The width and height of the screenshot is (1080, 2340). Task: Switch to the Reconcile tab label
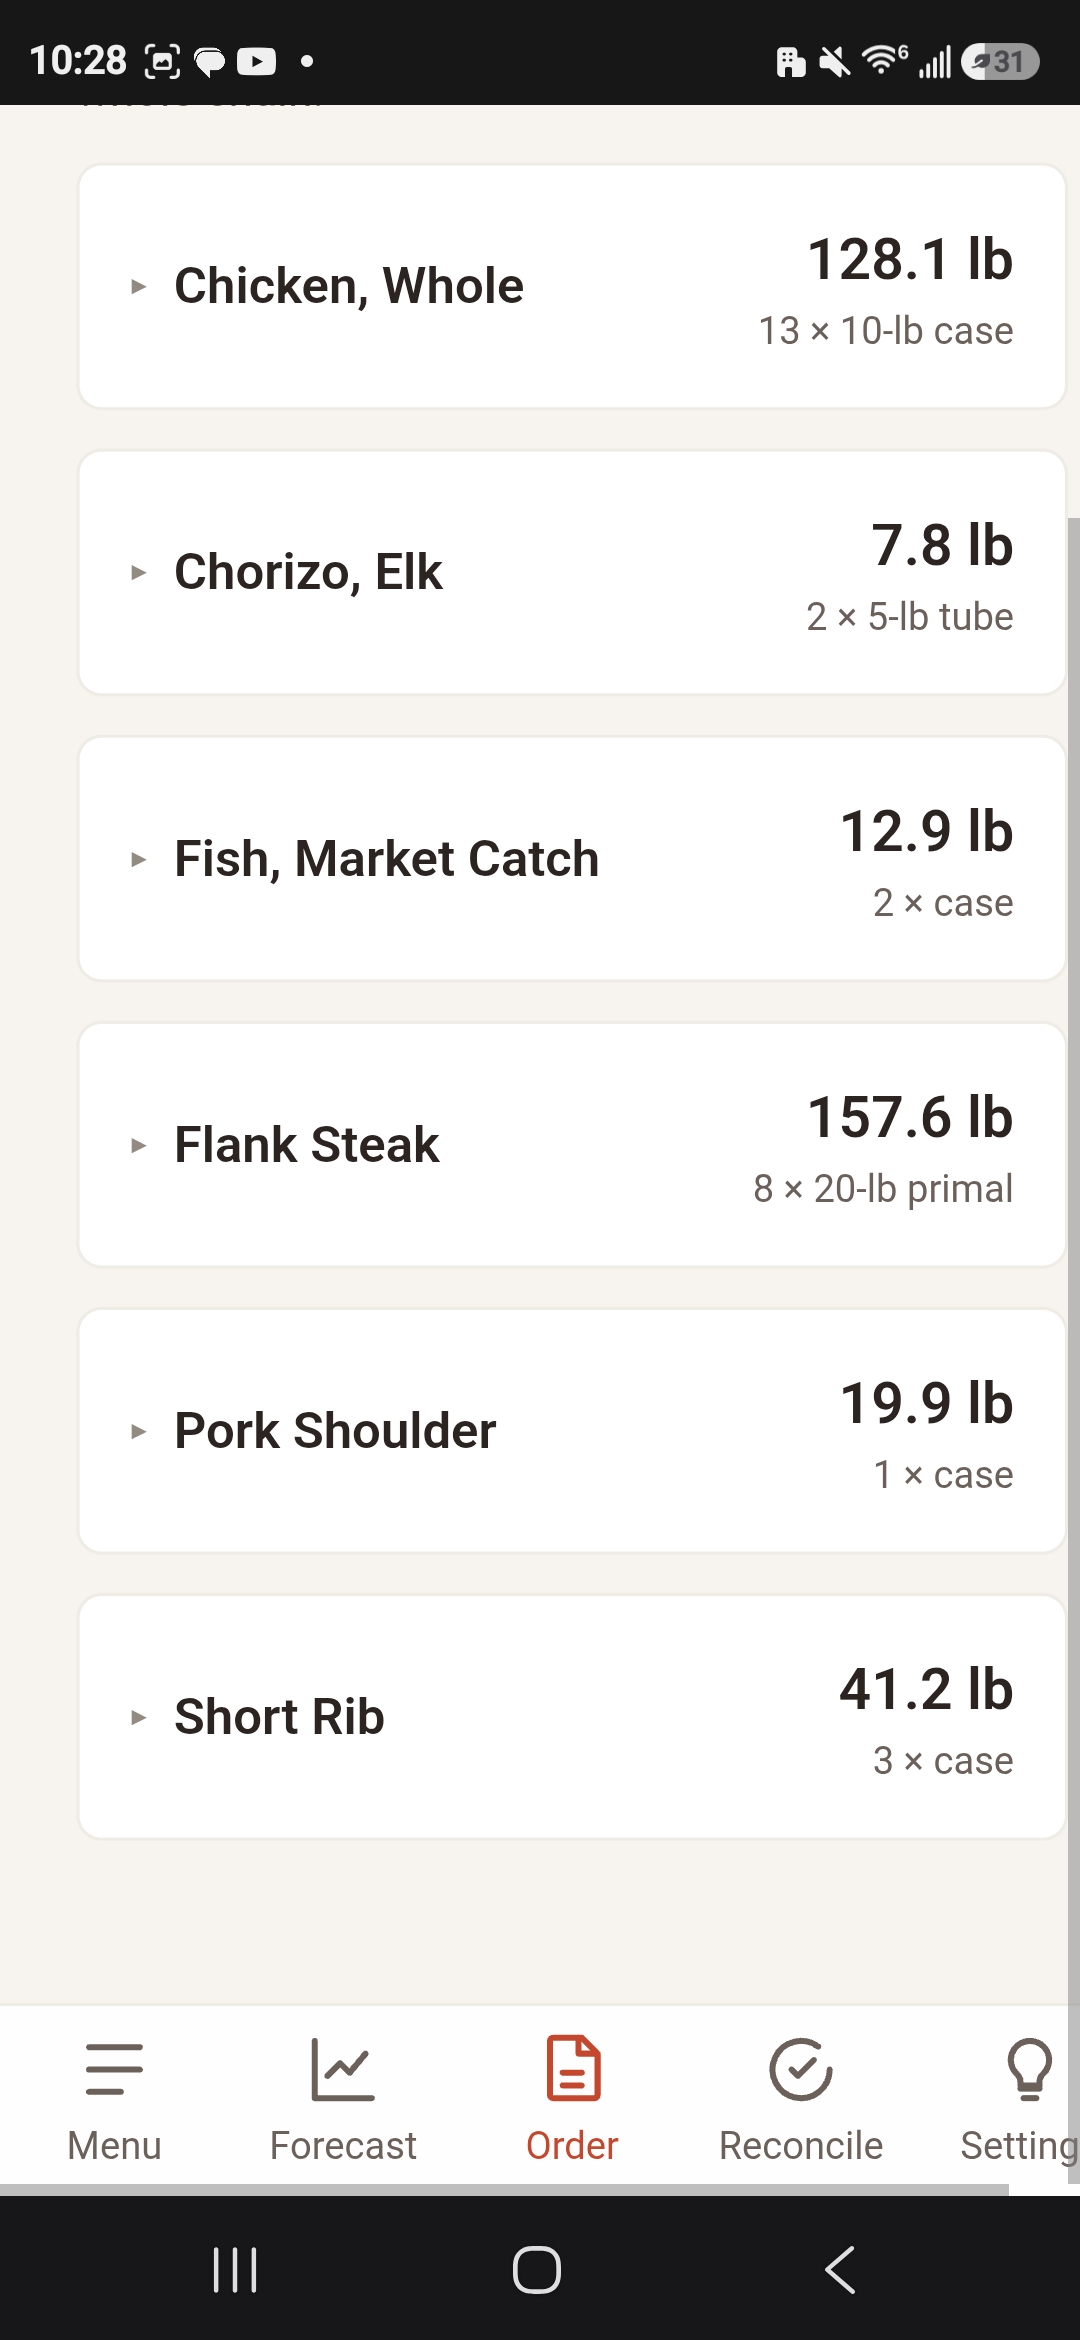click(801, 2146)
